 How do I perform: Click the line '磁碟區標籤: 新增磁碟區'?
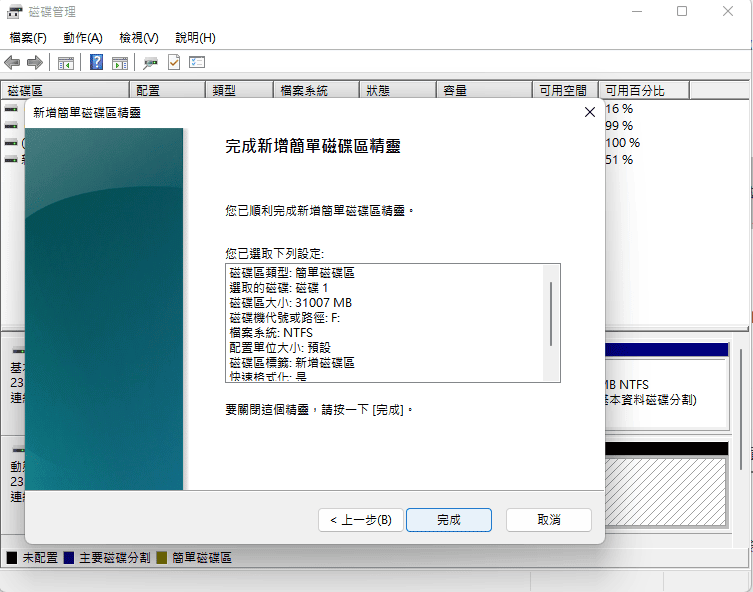(292, 362)
